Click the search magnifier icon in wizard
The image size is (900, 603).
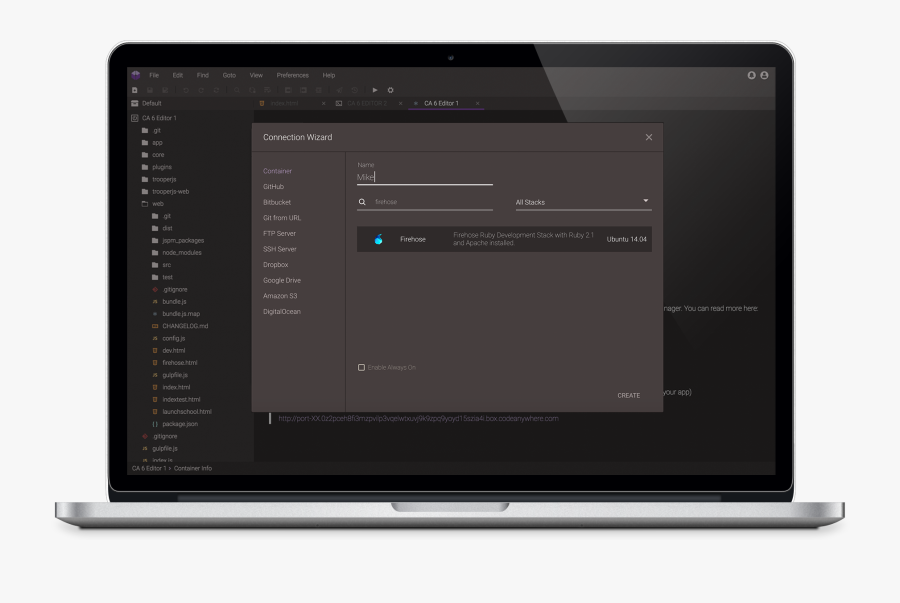coord(362,202)
